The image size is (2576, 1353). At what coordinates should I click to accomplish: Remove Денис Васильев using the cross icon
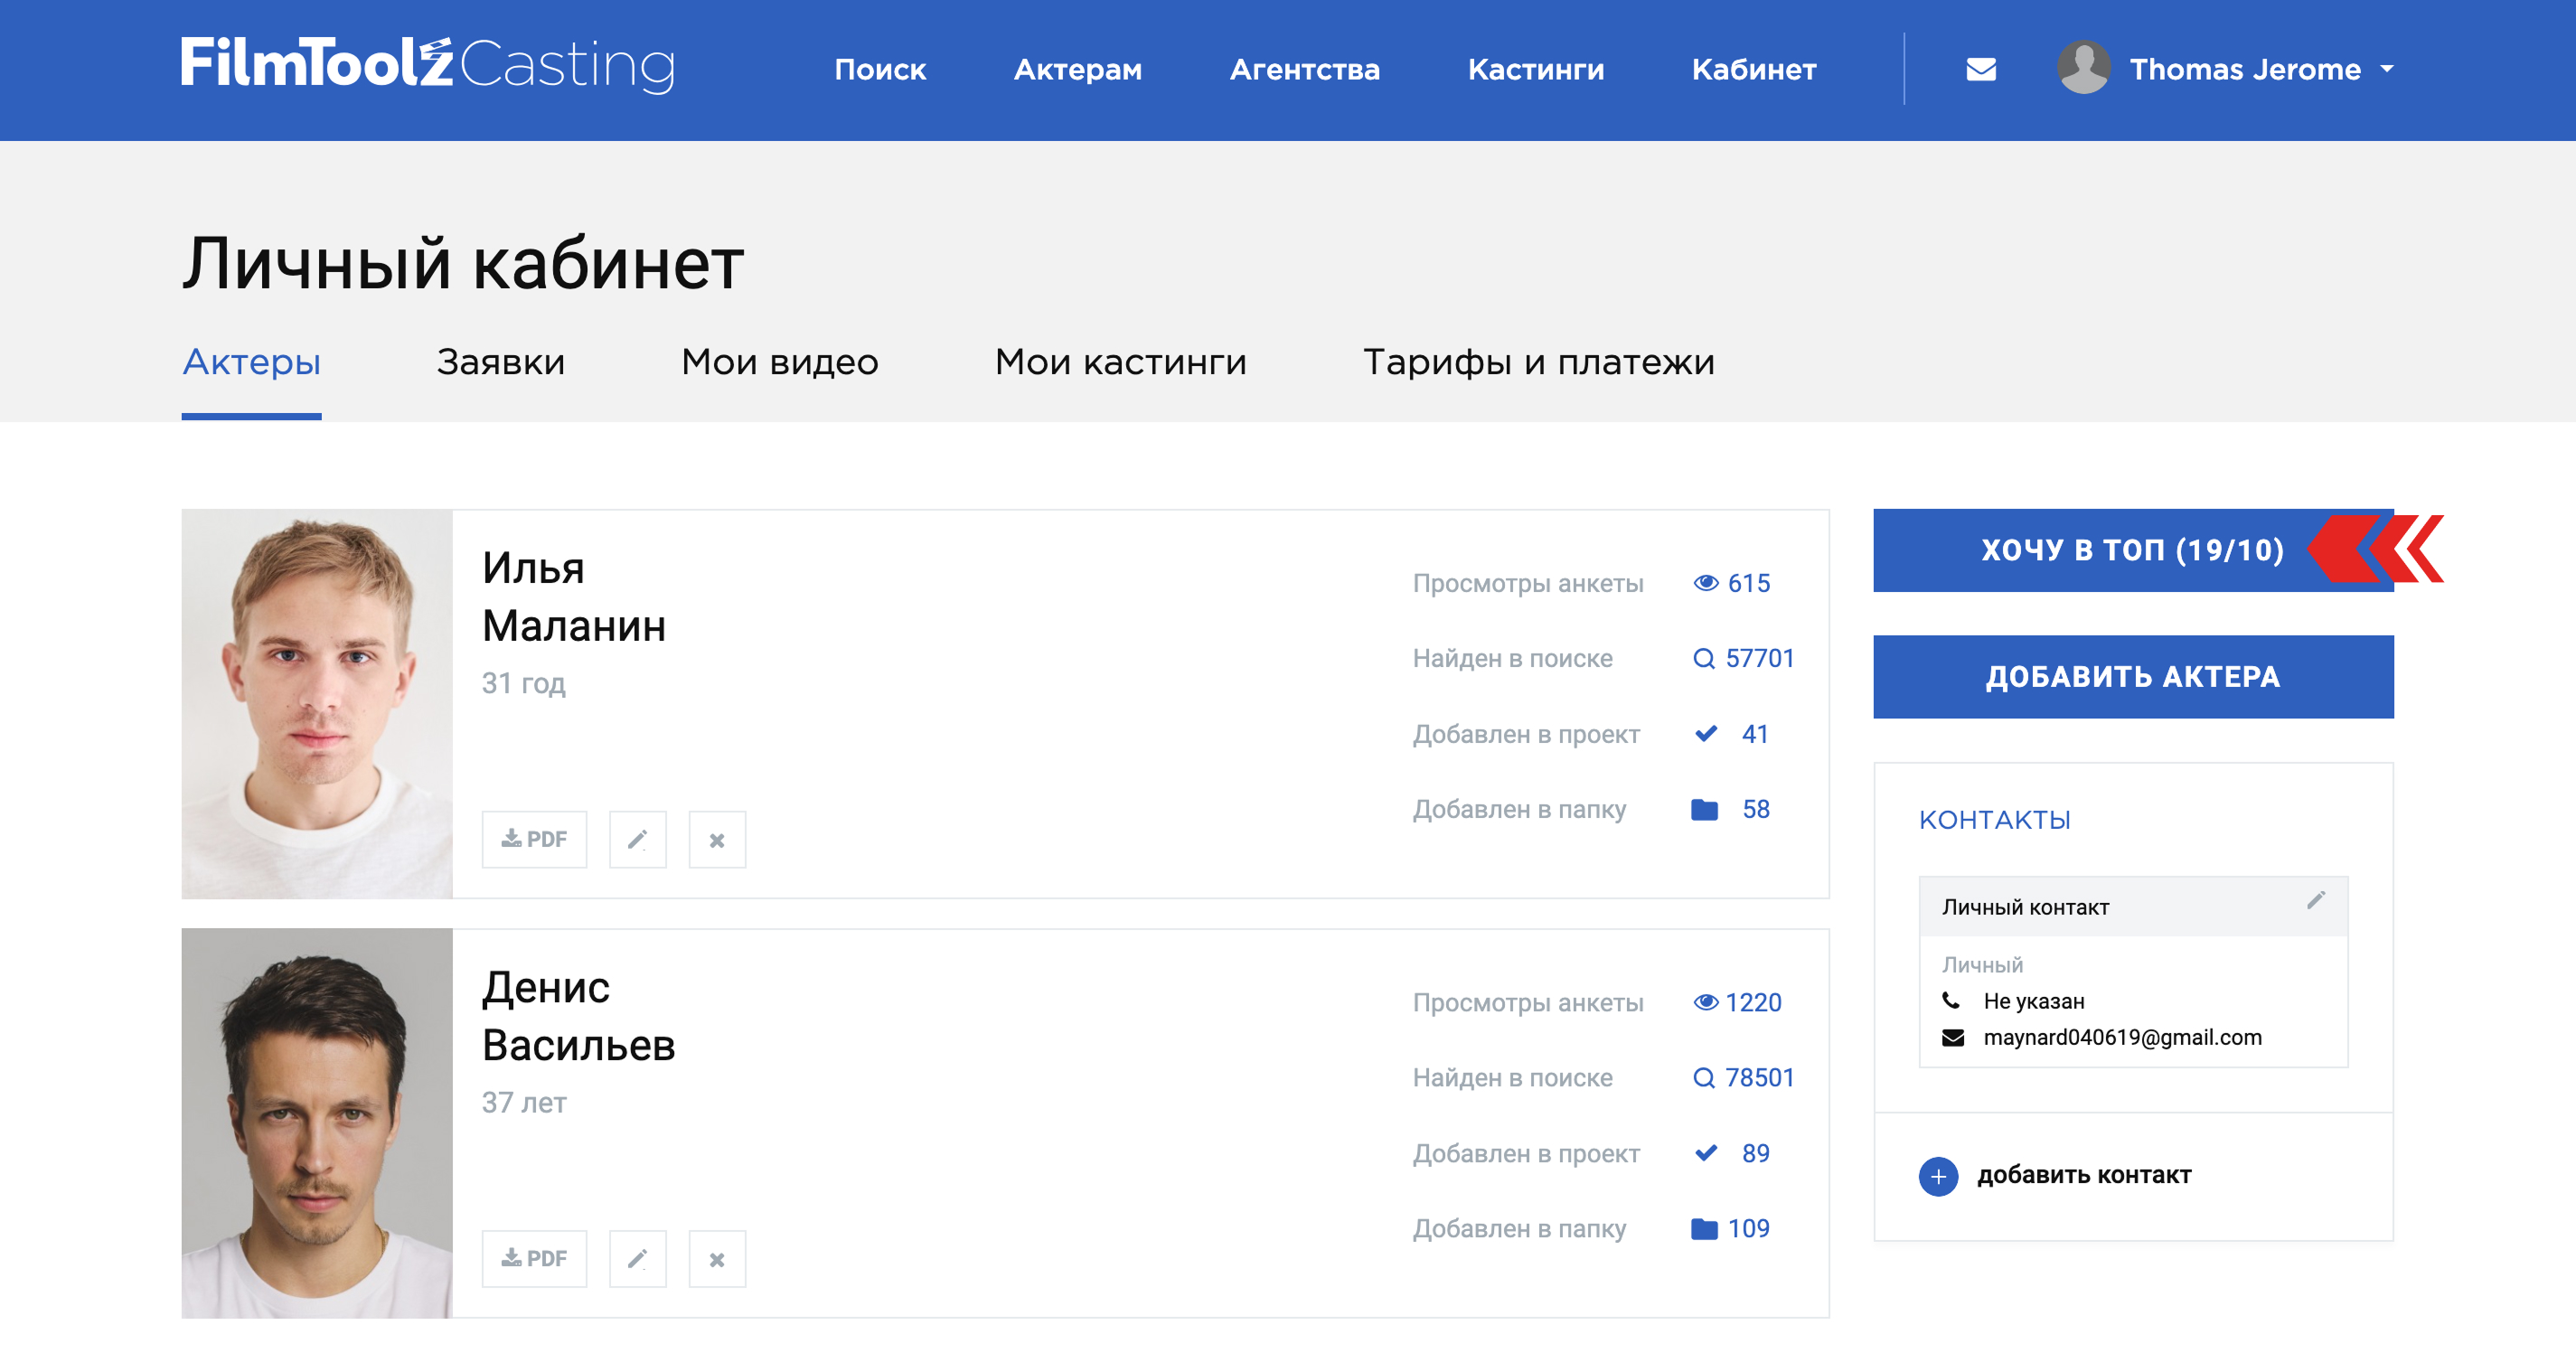[717, 1258]
